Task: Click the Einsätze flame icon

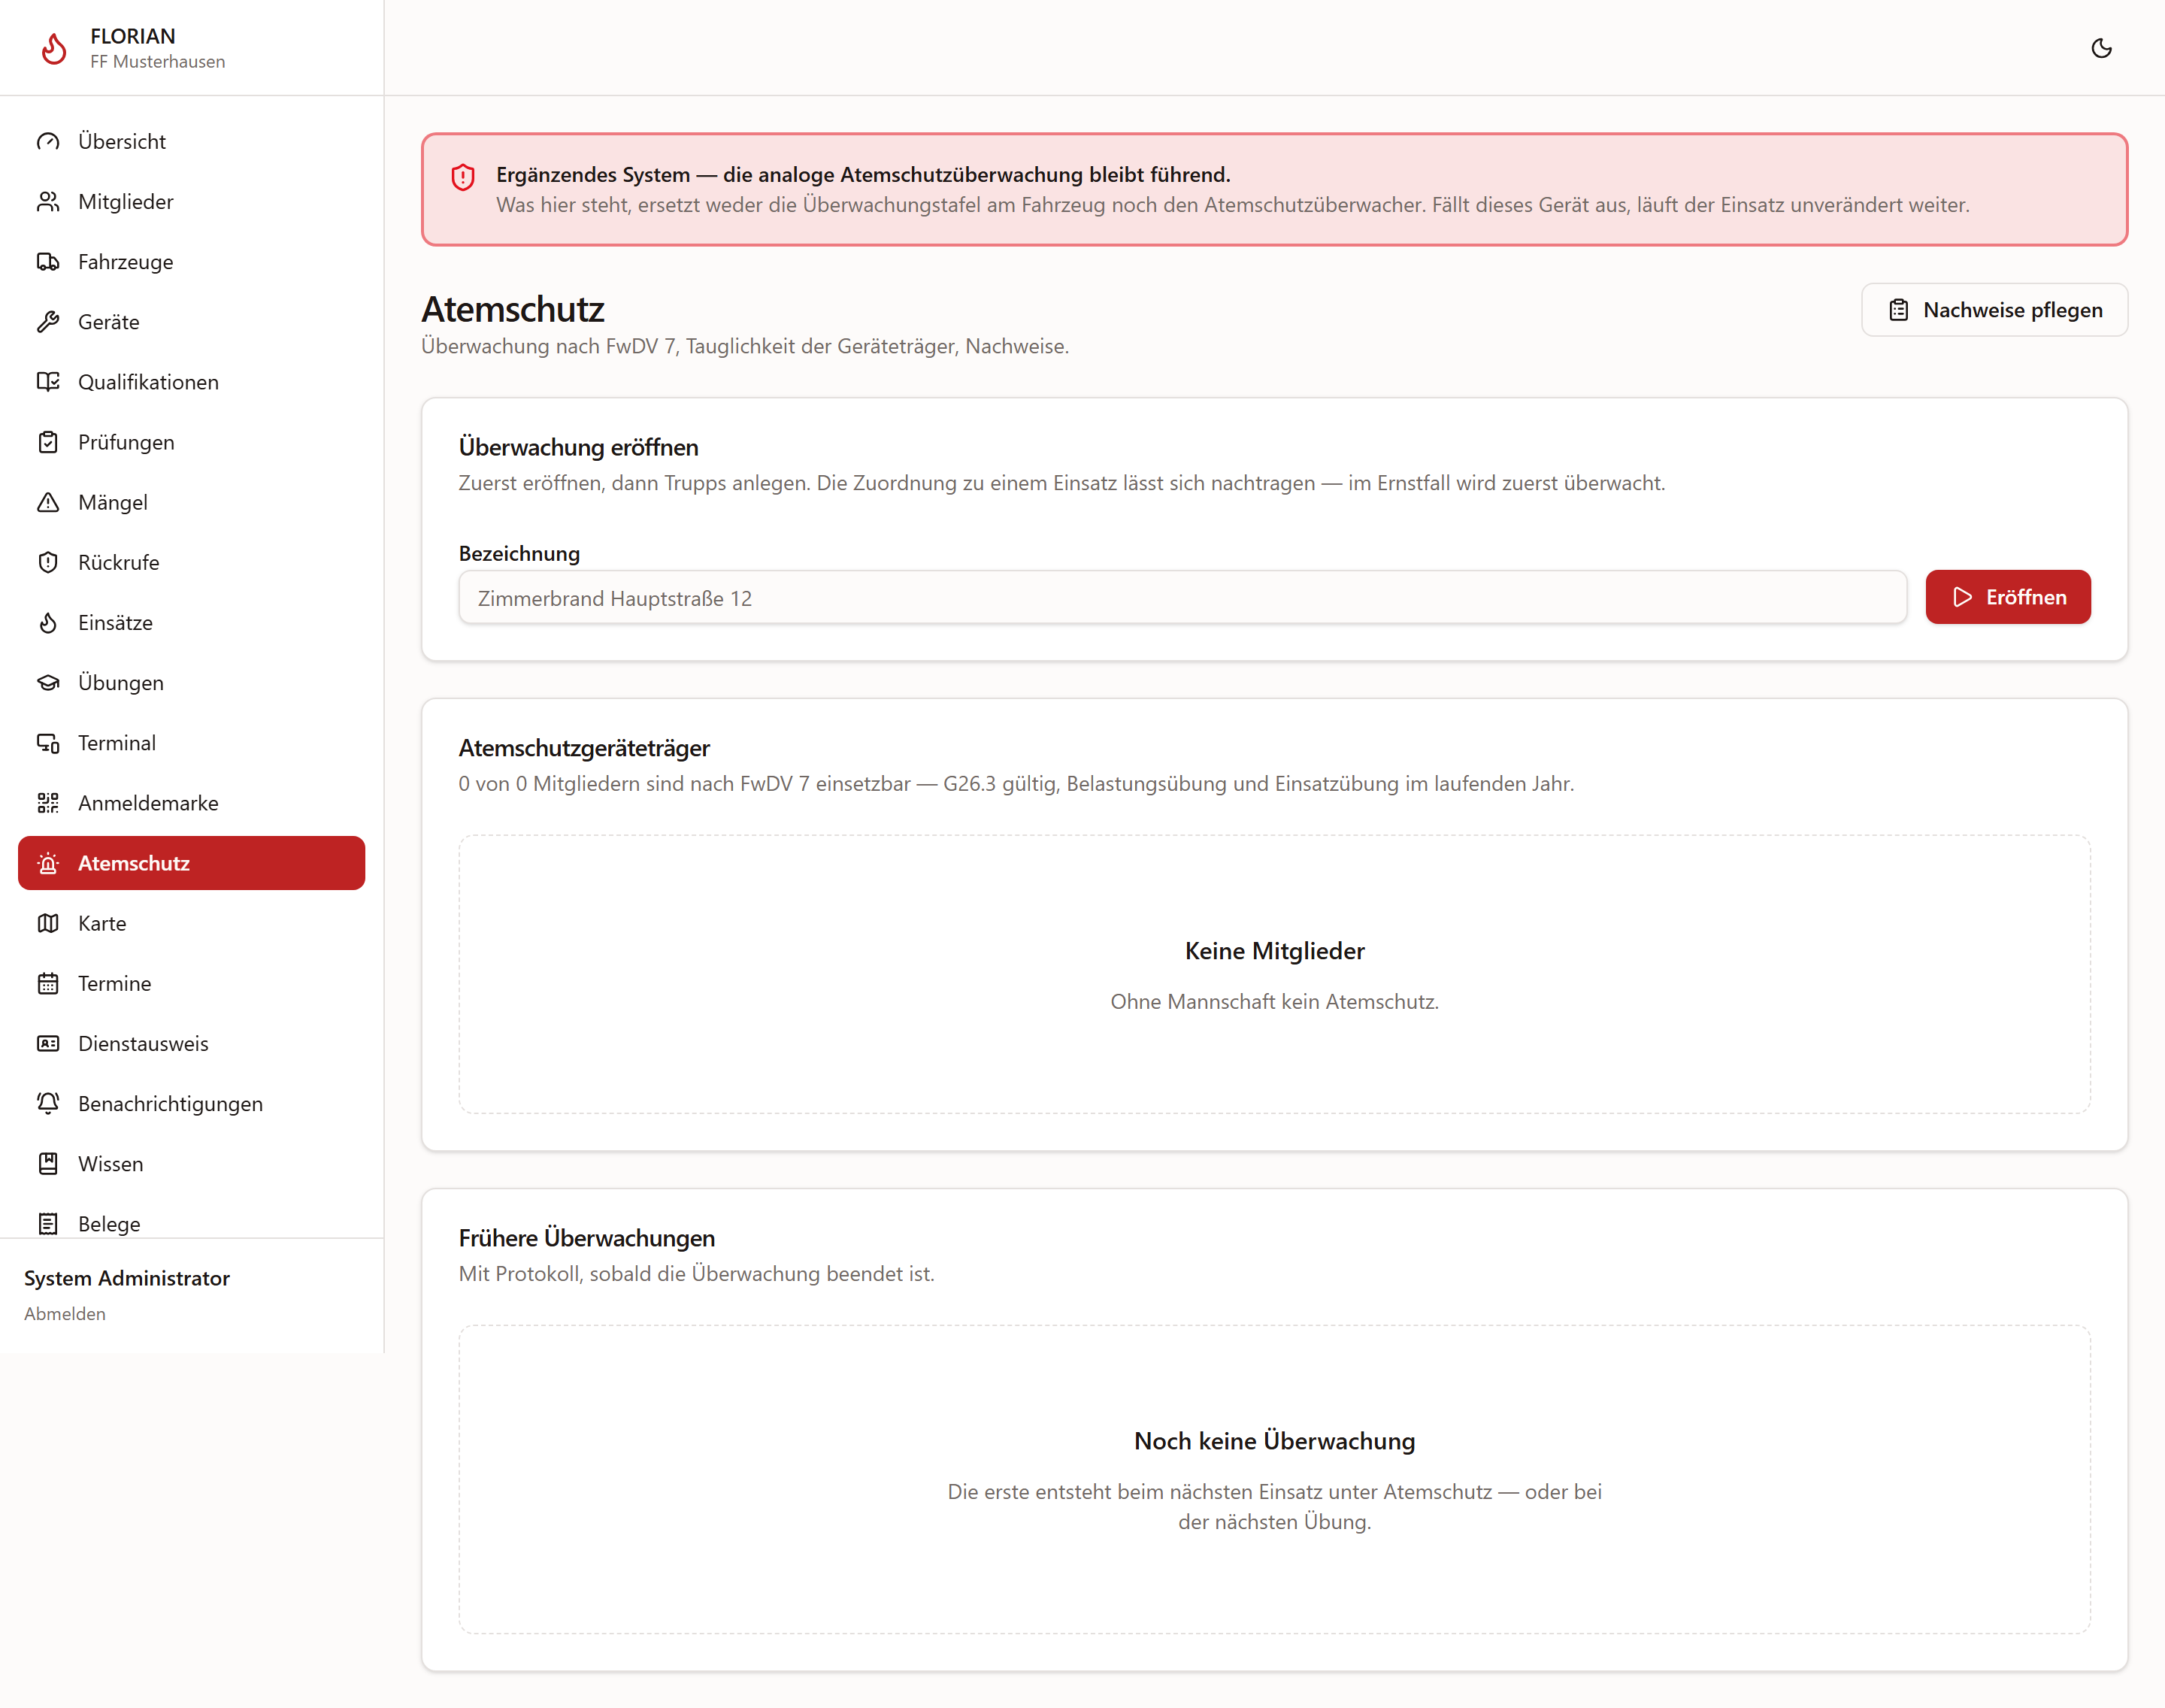Action: [x=48, y=622]
